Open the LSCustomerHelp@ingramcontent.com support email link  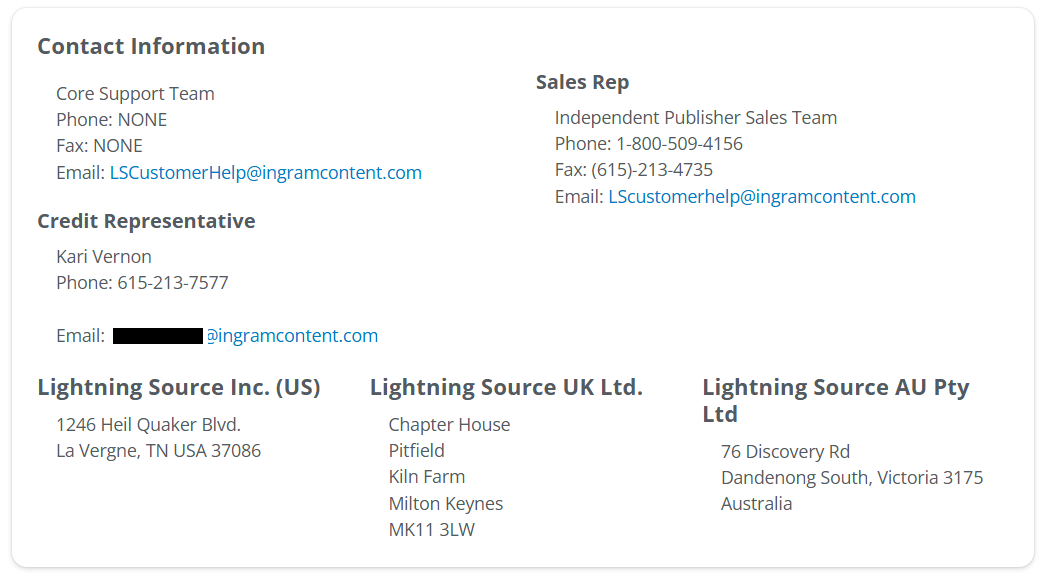tap(265, 173)
